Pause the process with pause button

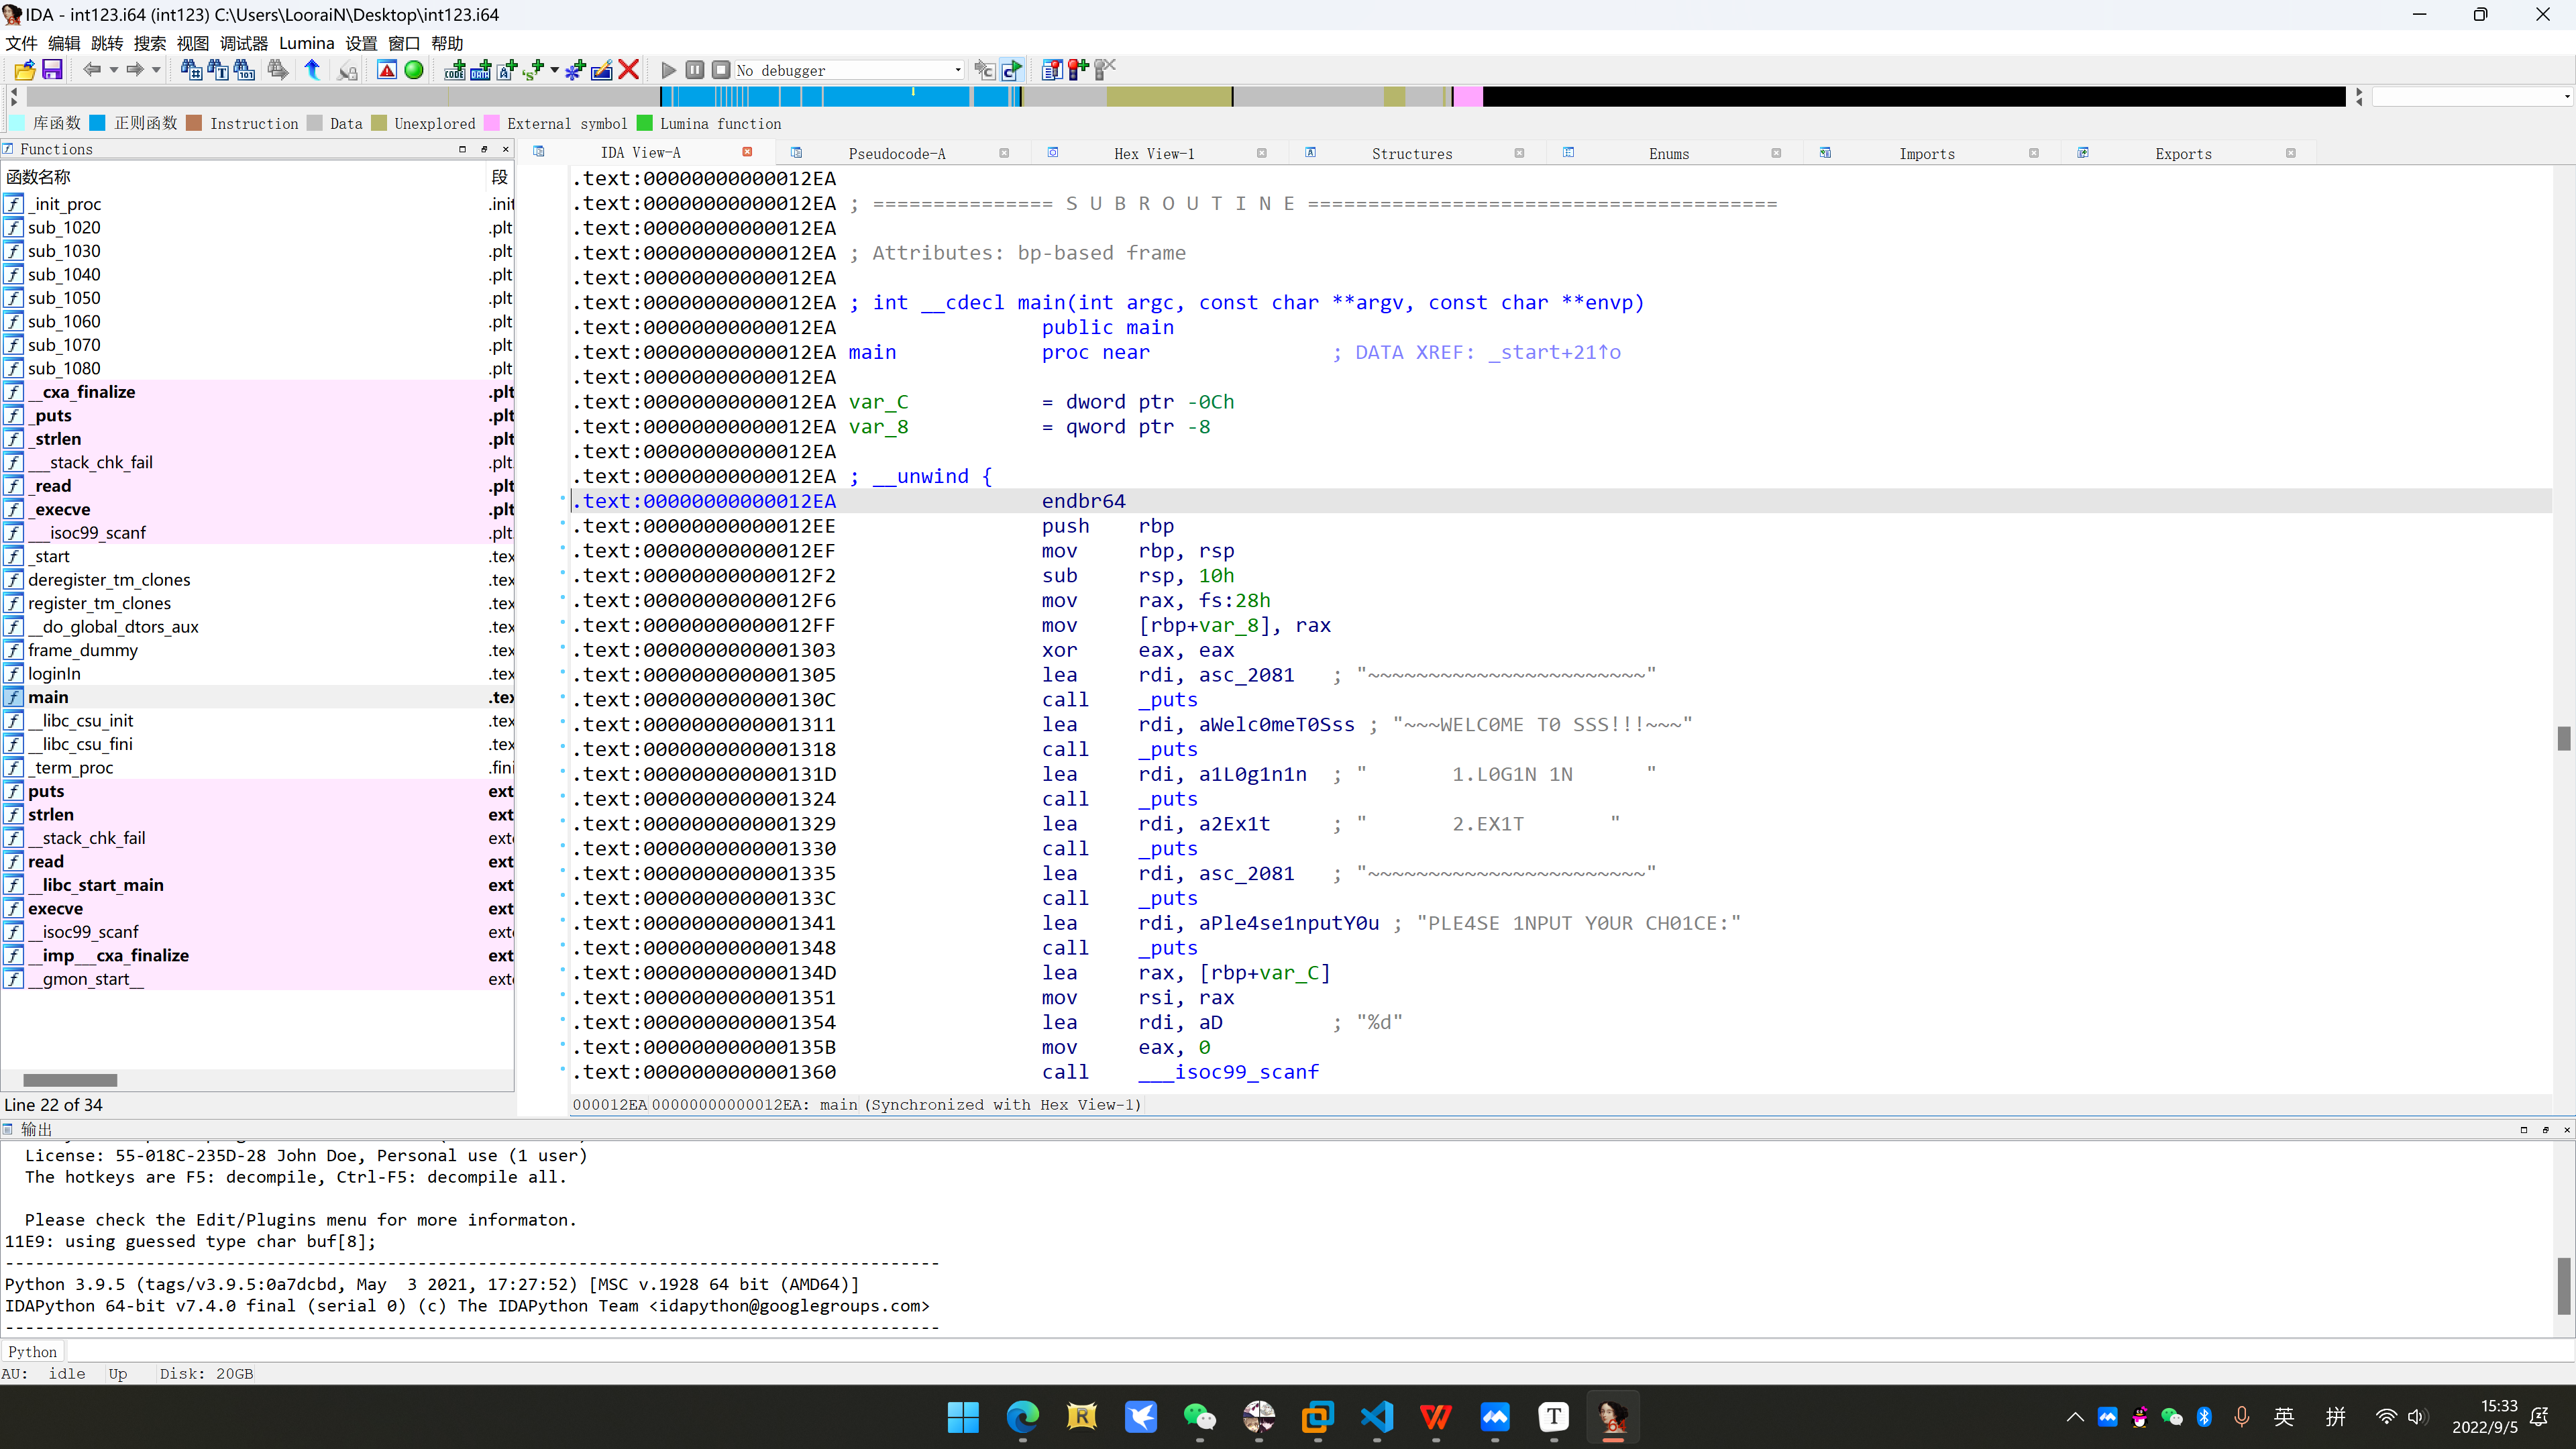pos(695,70)
